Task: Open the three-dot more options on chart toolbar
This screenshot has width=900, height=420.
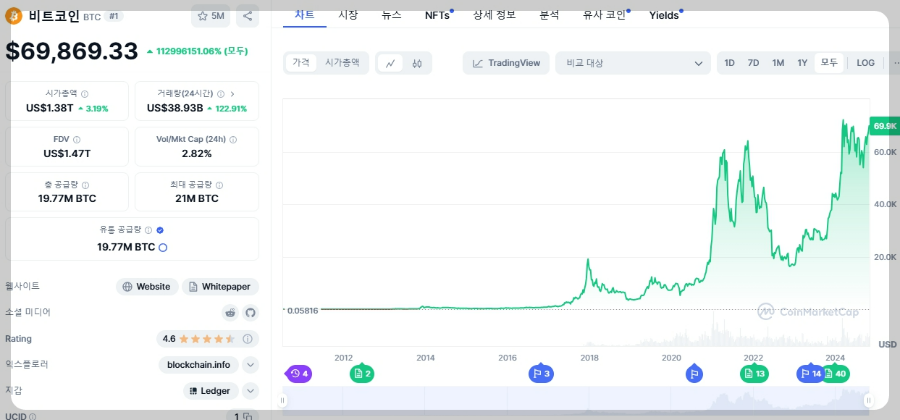Action: click(x=895, y=63)
